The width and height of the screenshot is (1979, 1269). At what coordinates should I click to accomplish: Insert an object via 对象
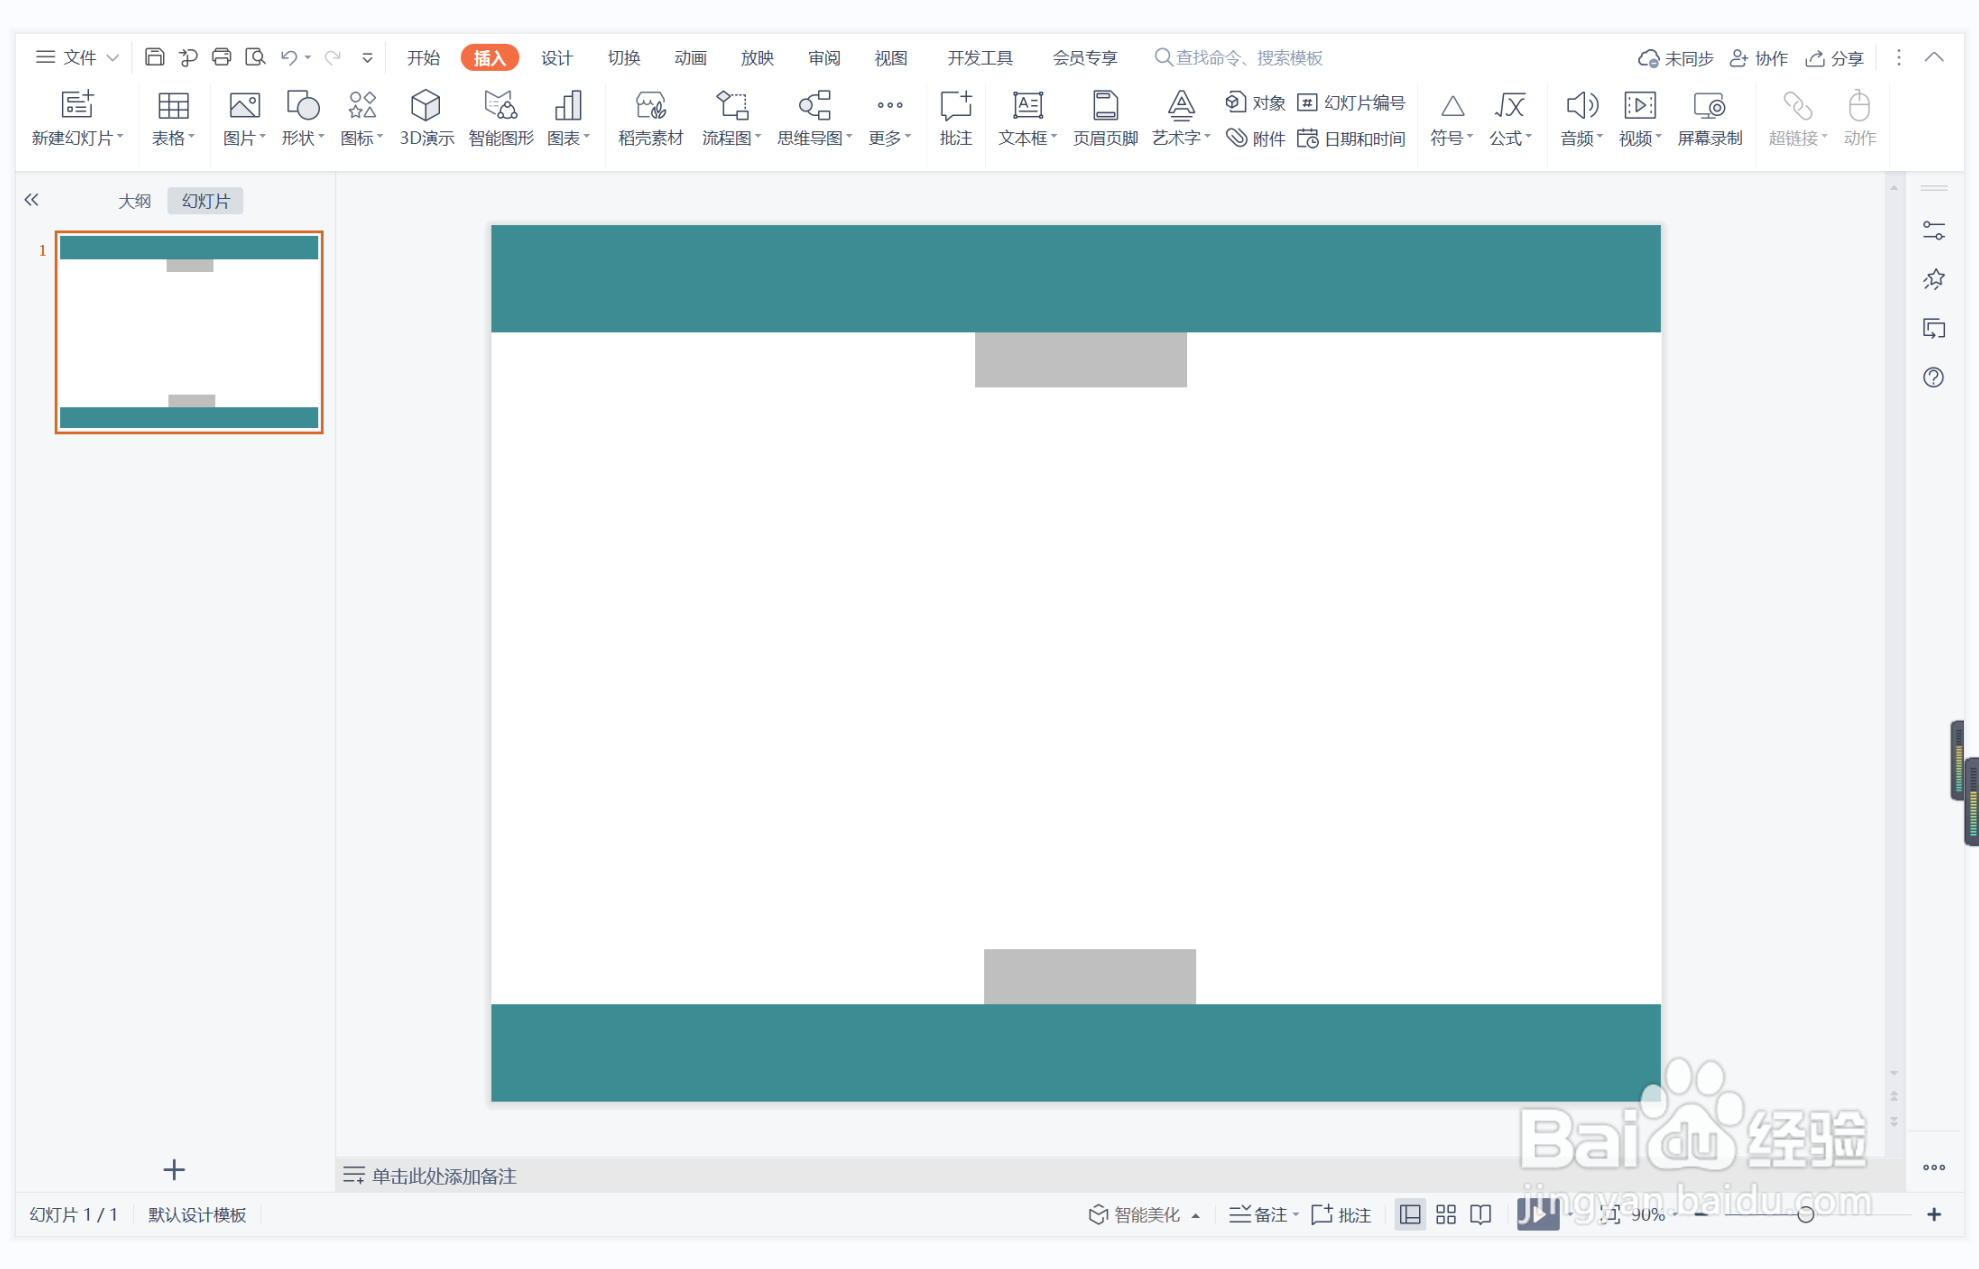[x=1255, y=103]
